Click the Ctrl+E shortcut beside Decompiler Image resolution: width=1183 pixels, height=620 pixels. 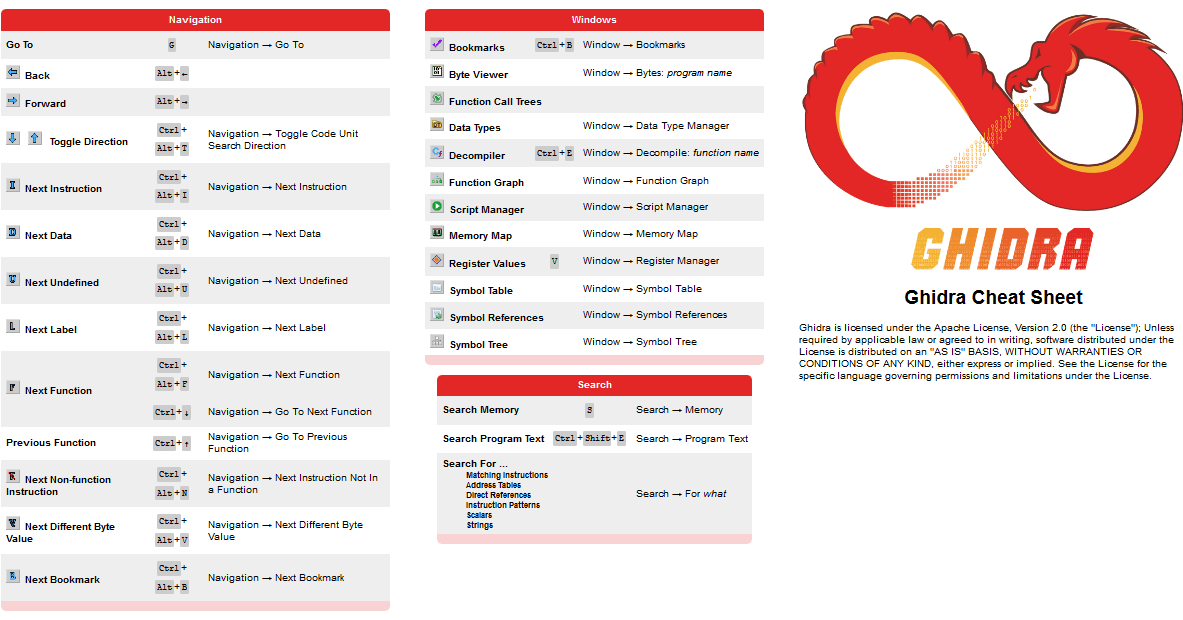click(x=555, y=153)
